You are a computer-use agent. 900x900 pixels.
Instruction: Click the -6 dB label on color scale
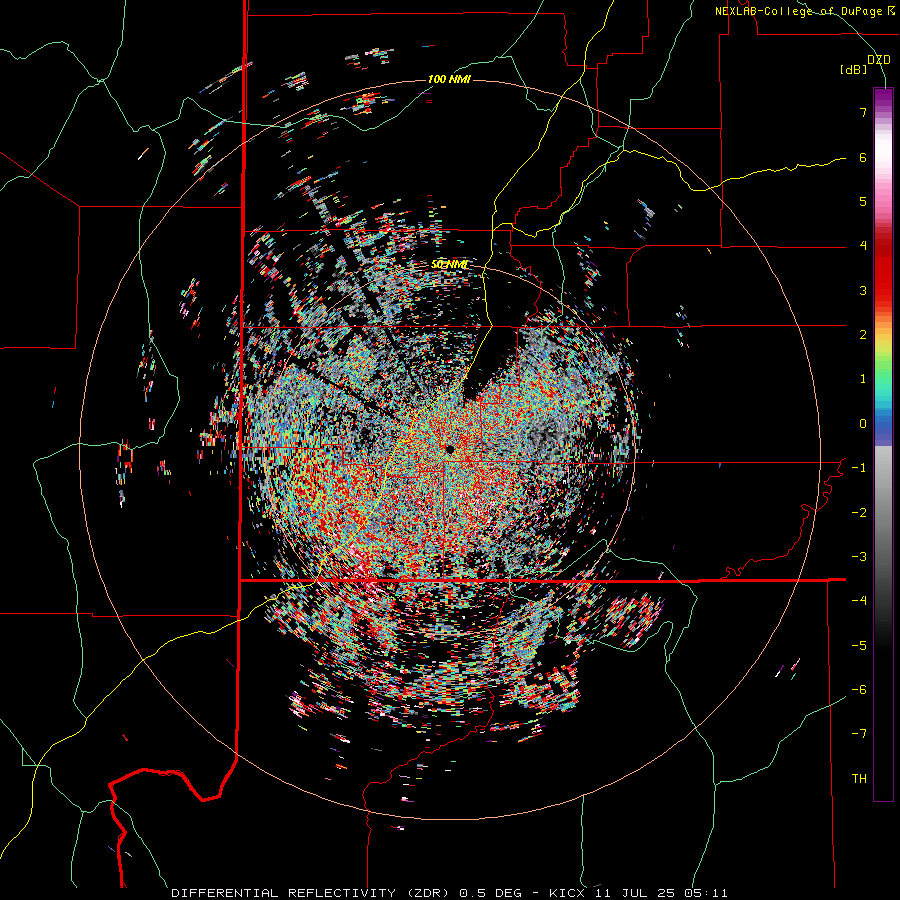(x=859, y=690)
